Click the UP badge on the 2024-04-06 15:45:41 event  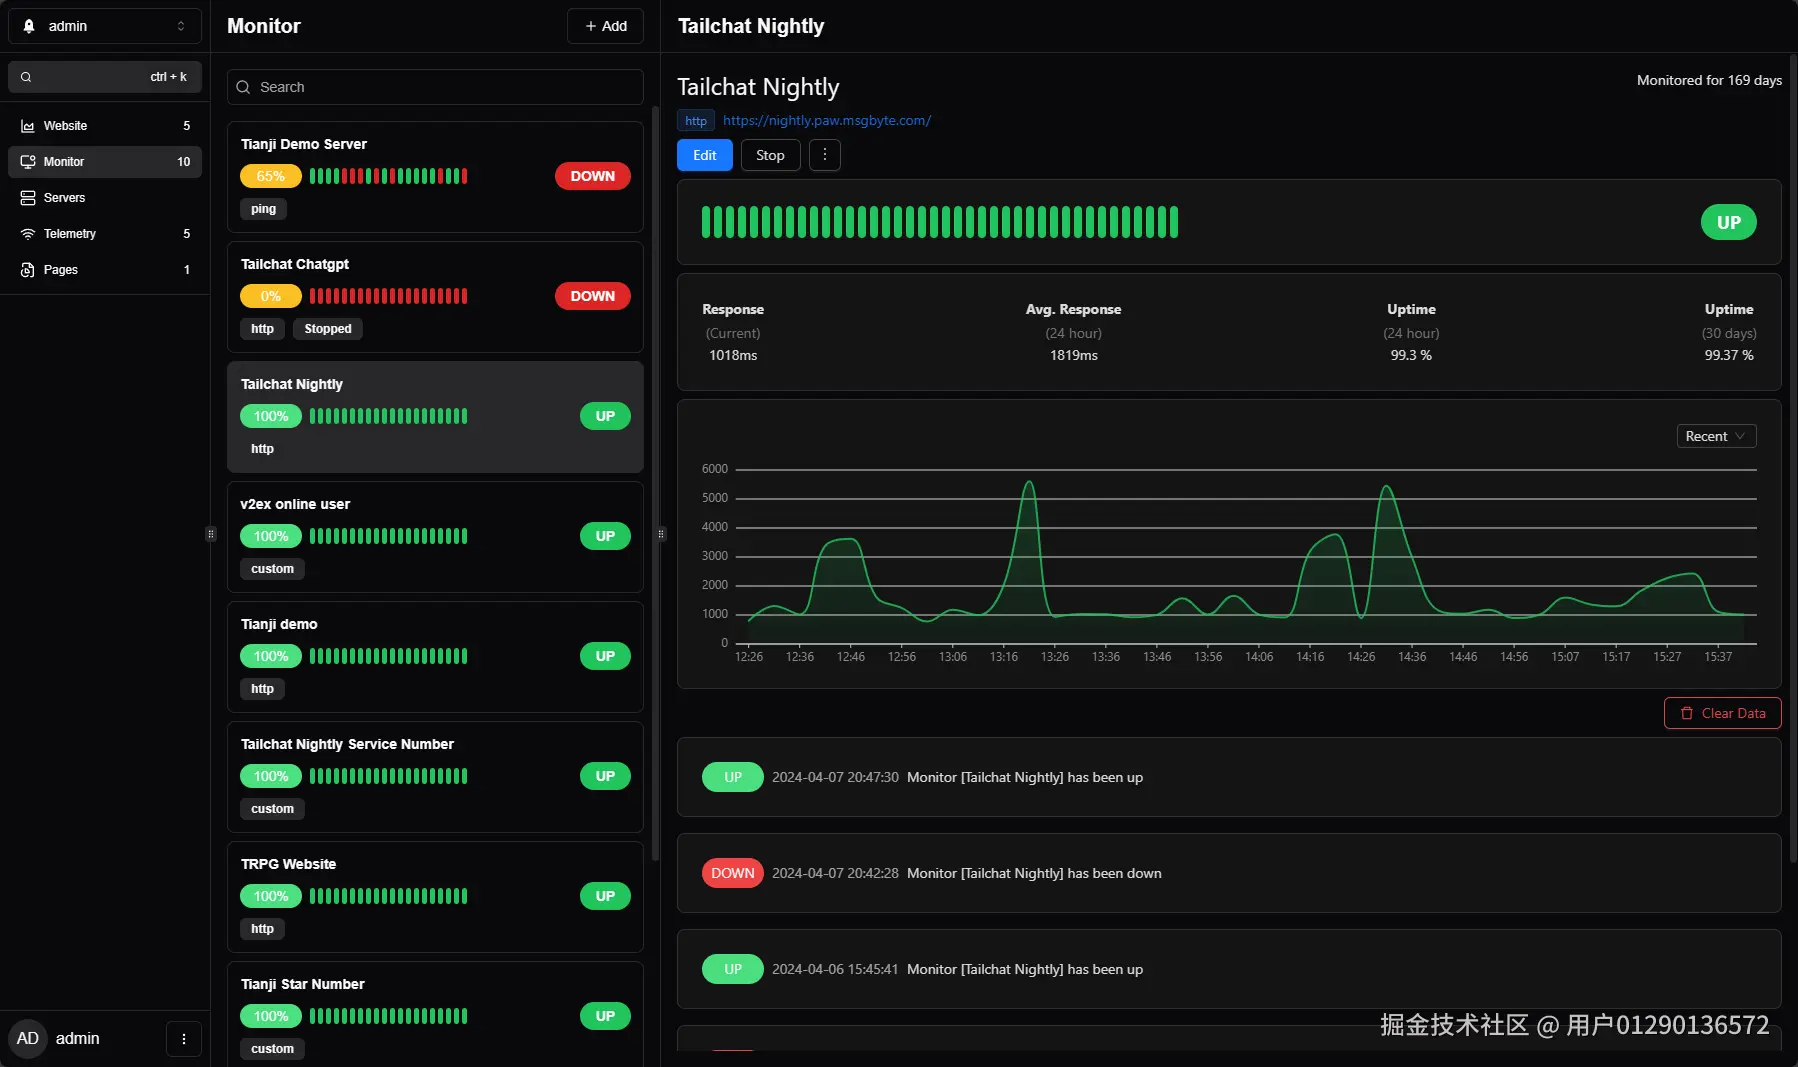(733, 969)
